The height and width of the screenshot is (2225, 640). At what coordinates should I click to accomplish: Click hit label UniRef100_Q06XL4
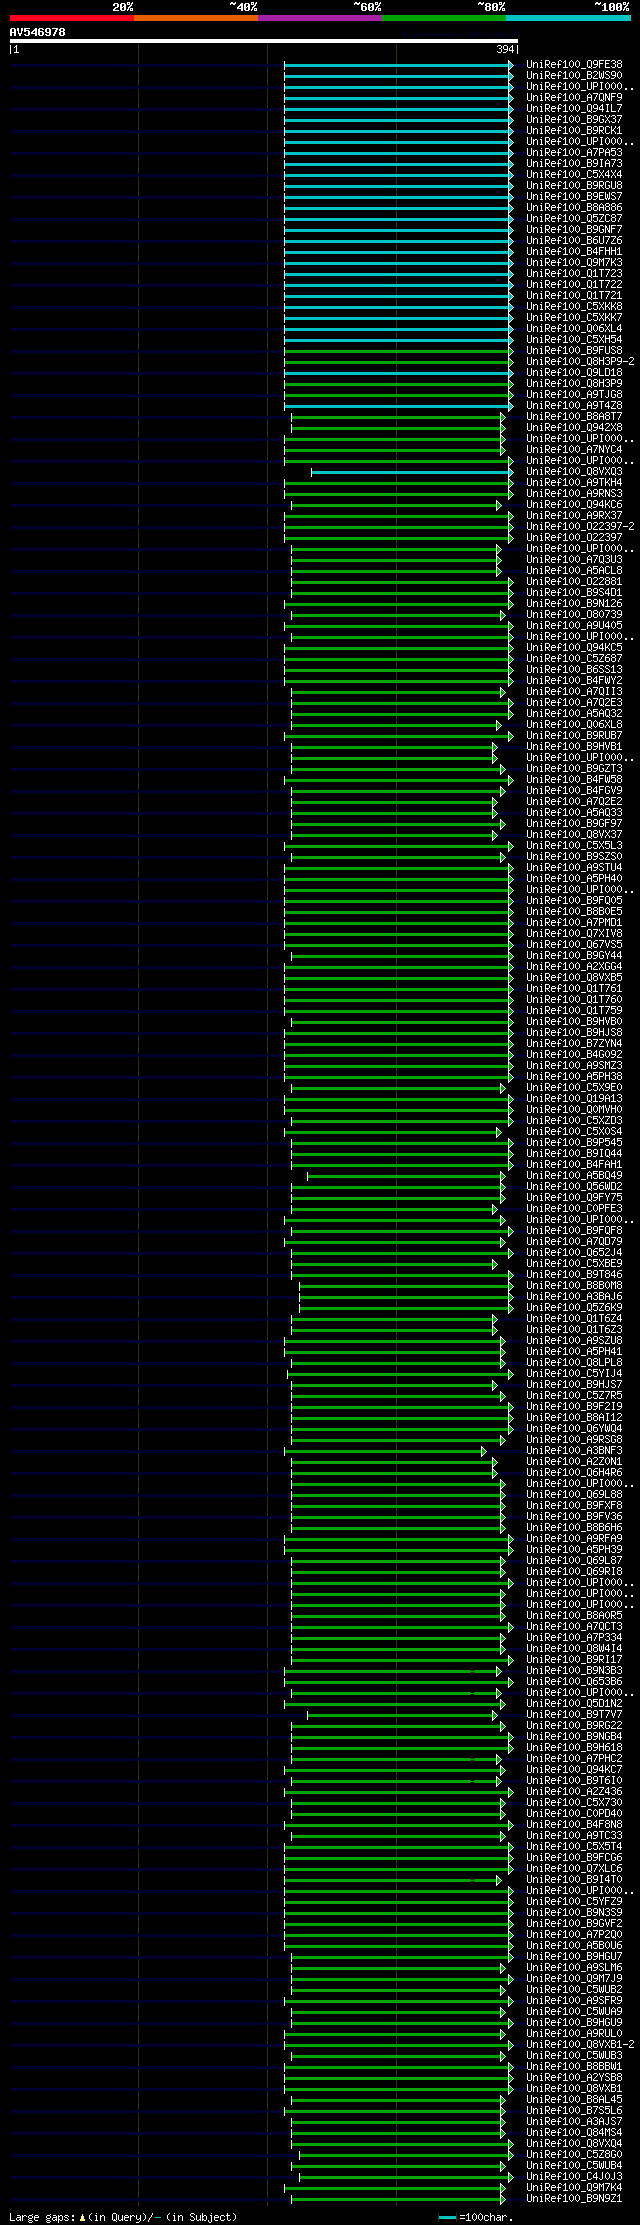(x=574, y=329)
